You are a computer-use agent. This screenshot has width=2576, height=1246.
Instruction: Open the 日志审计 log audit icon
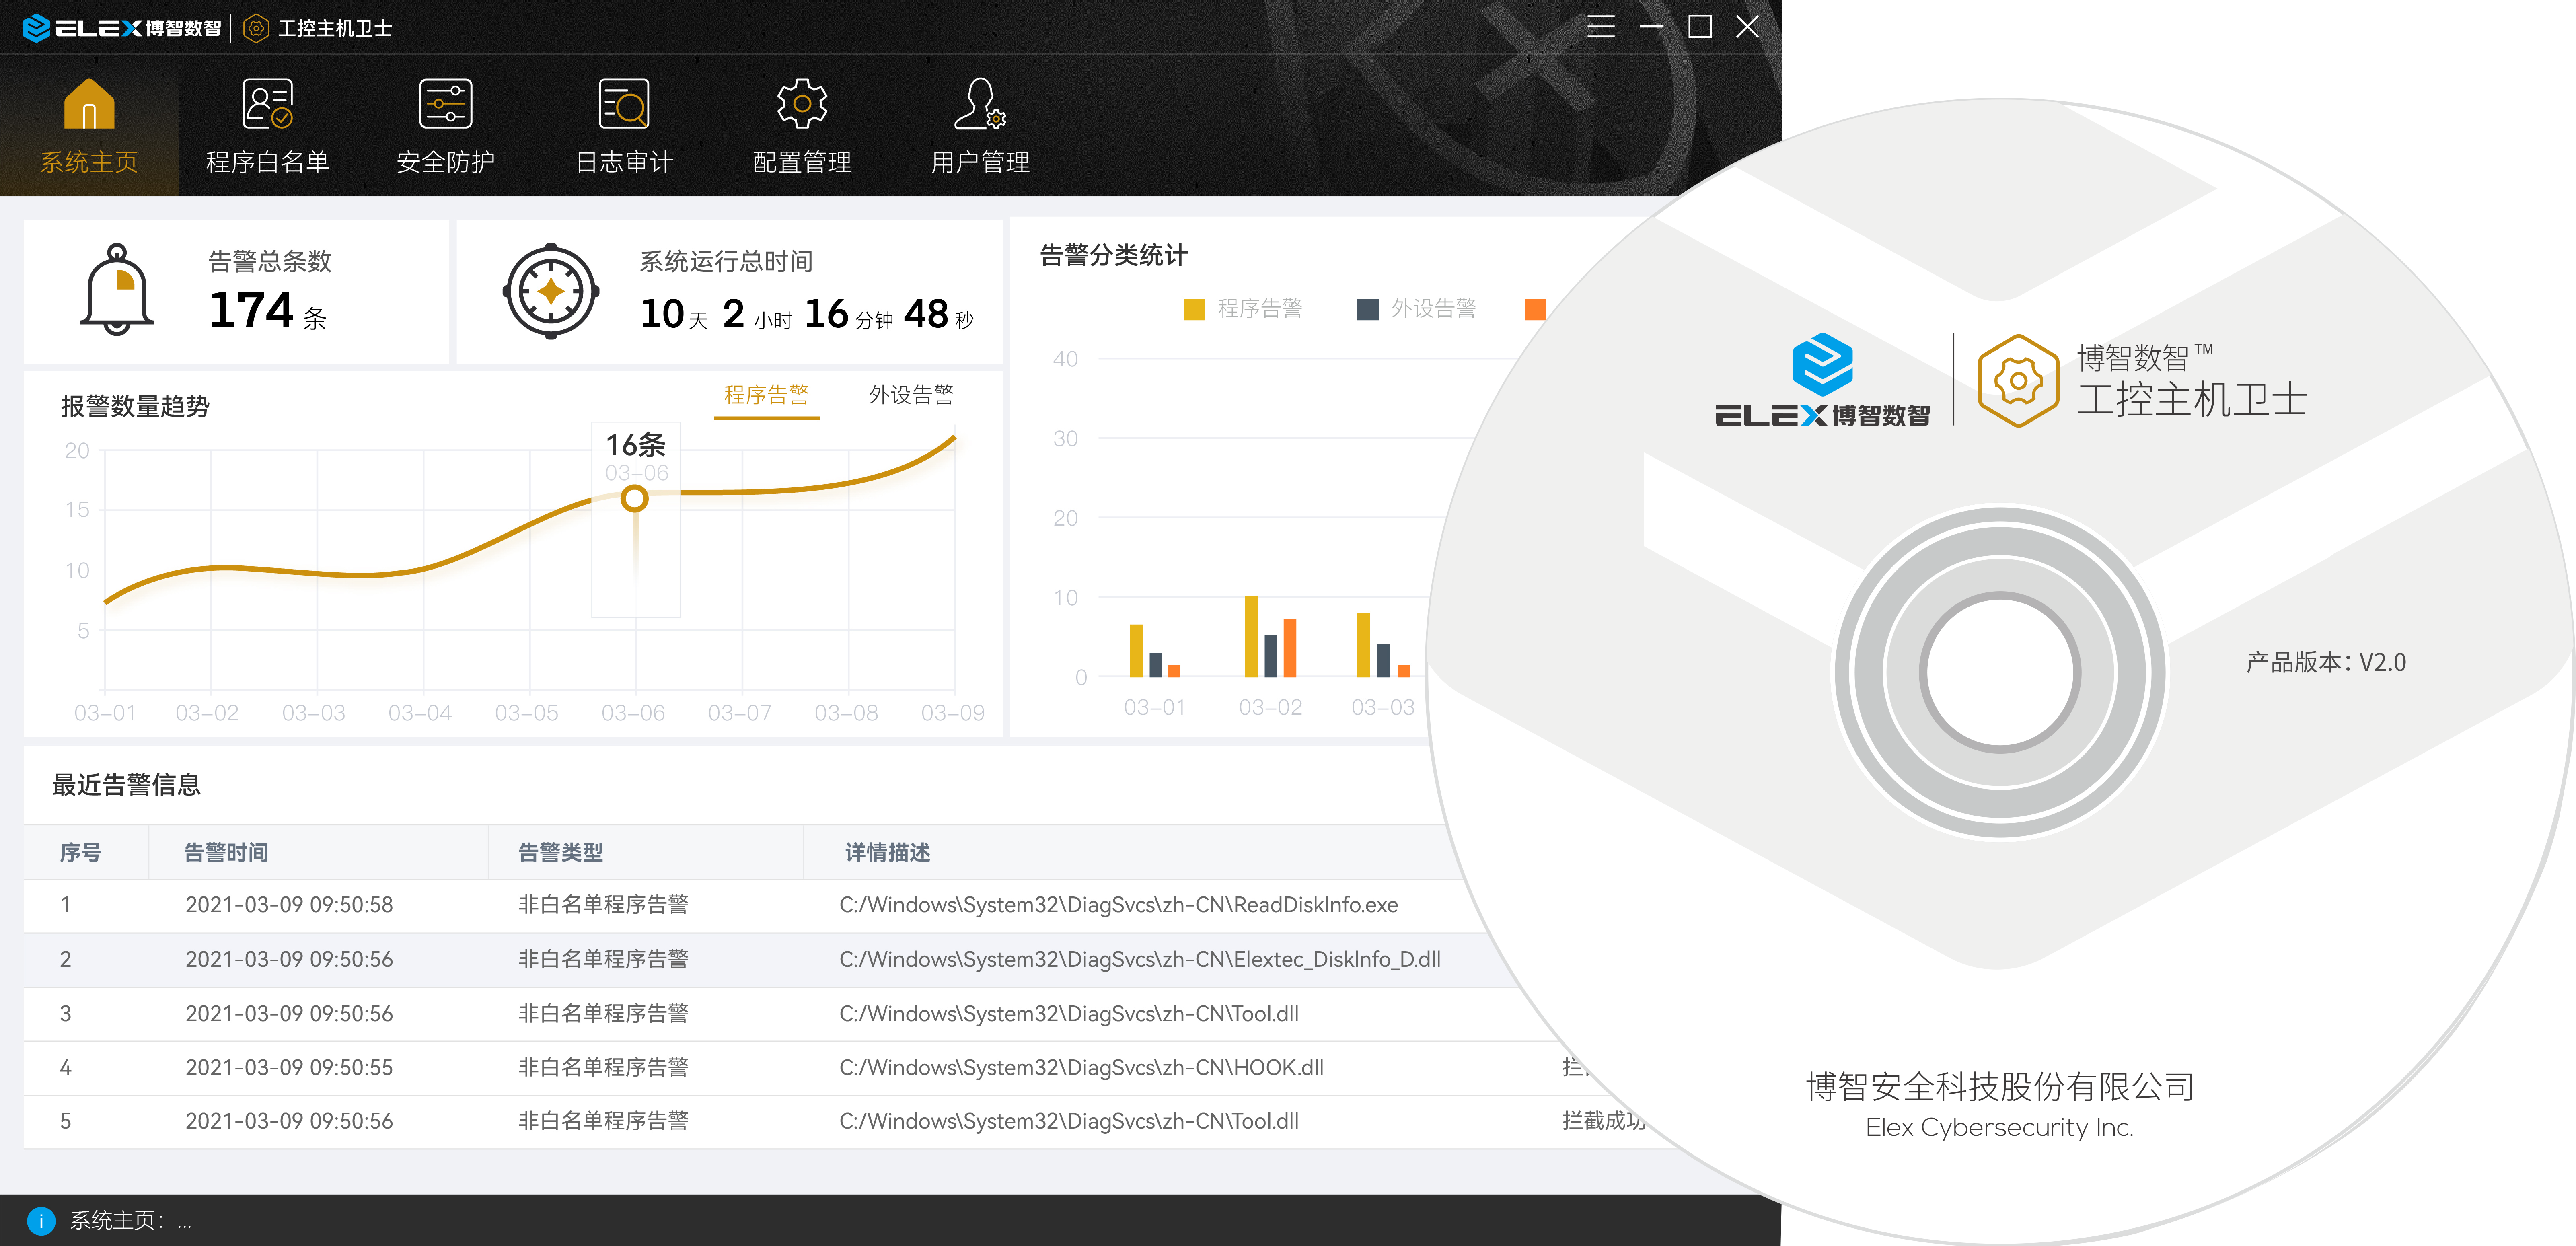pyautogui.click(x=624, y=105)
